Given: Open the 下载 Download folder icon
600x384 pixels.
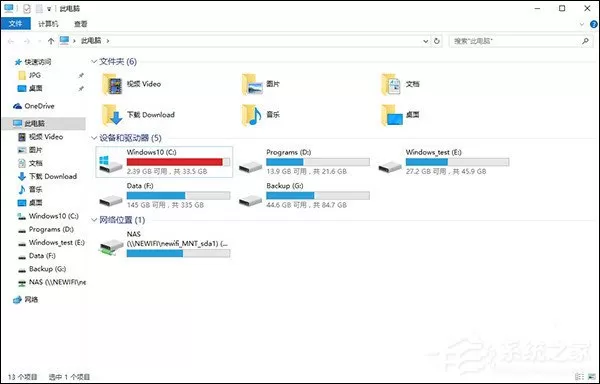Looking at the screenshot, I should [112, 115].
